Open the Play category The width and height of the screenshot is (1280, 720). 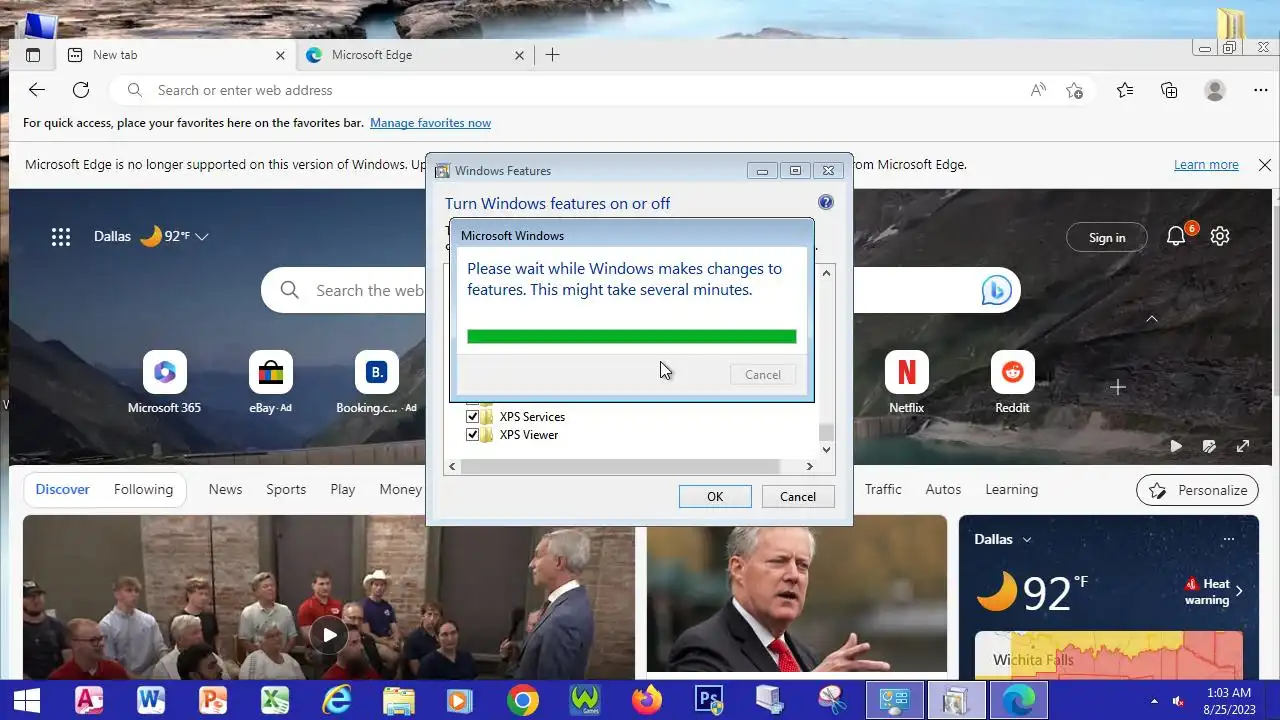(343, 489)
